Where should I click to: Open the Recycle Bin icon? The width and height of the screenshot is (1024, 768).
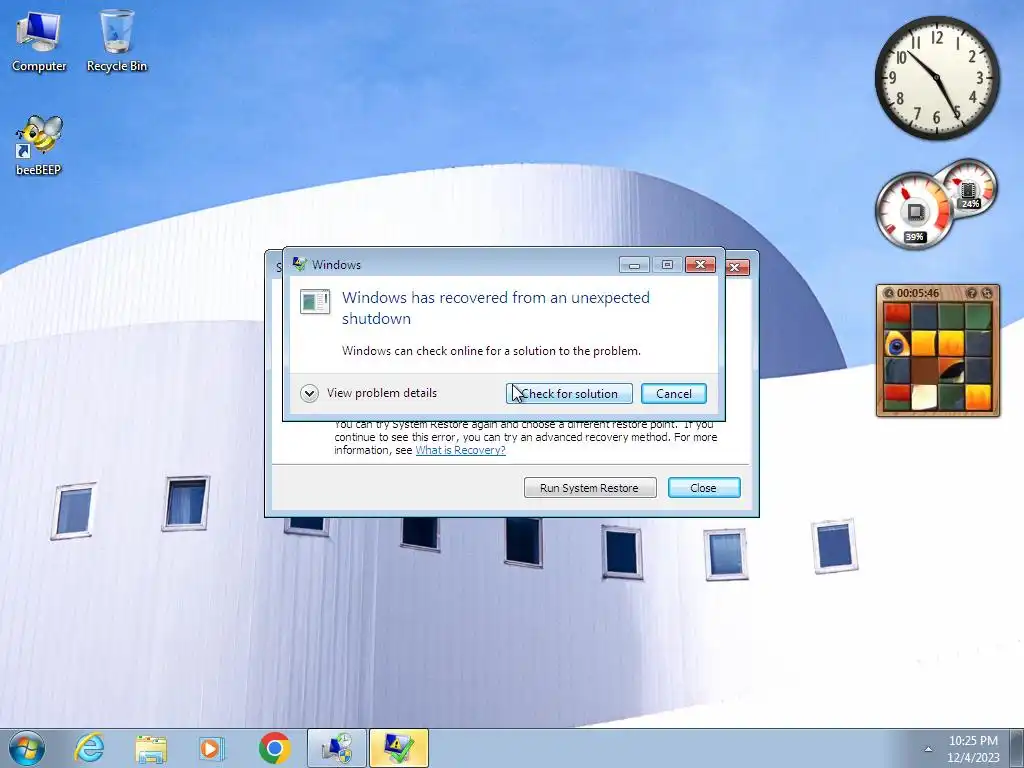[x=117, y=41]
